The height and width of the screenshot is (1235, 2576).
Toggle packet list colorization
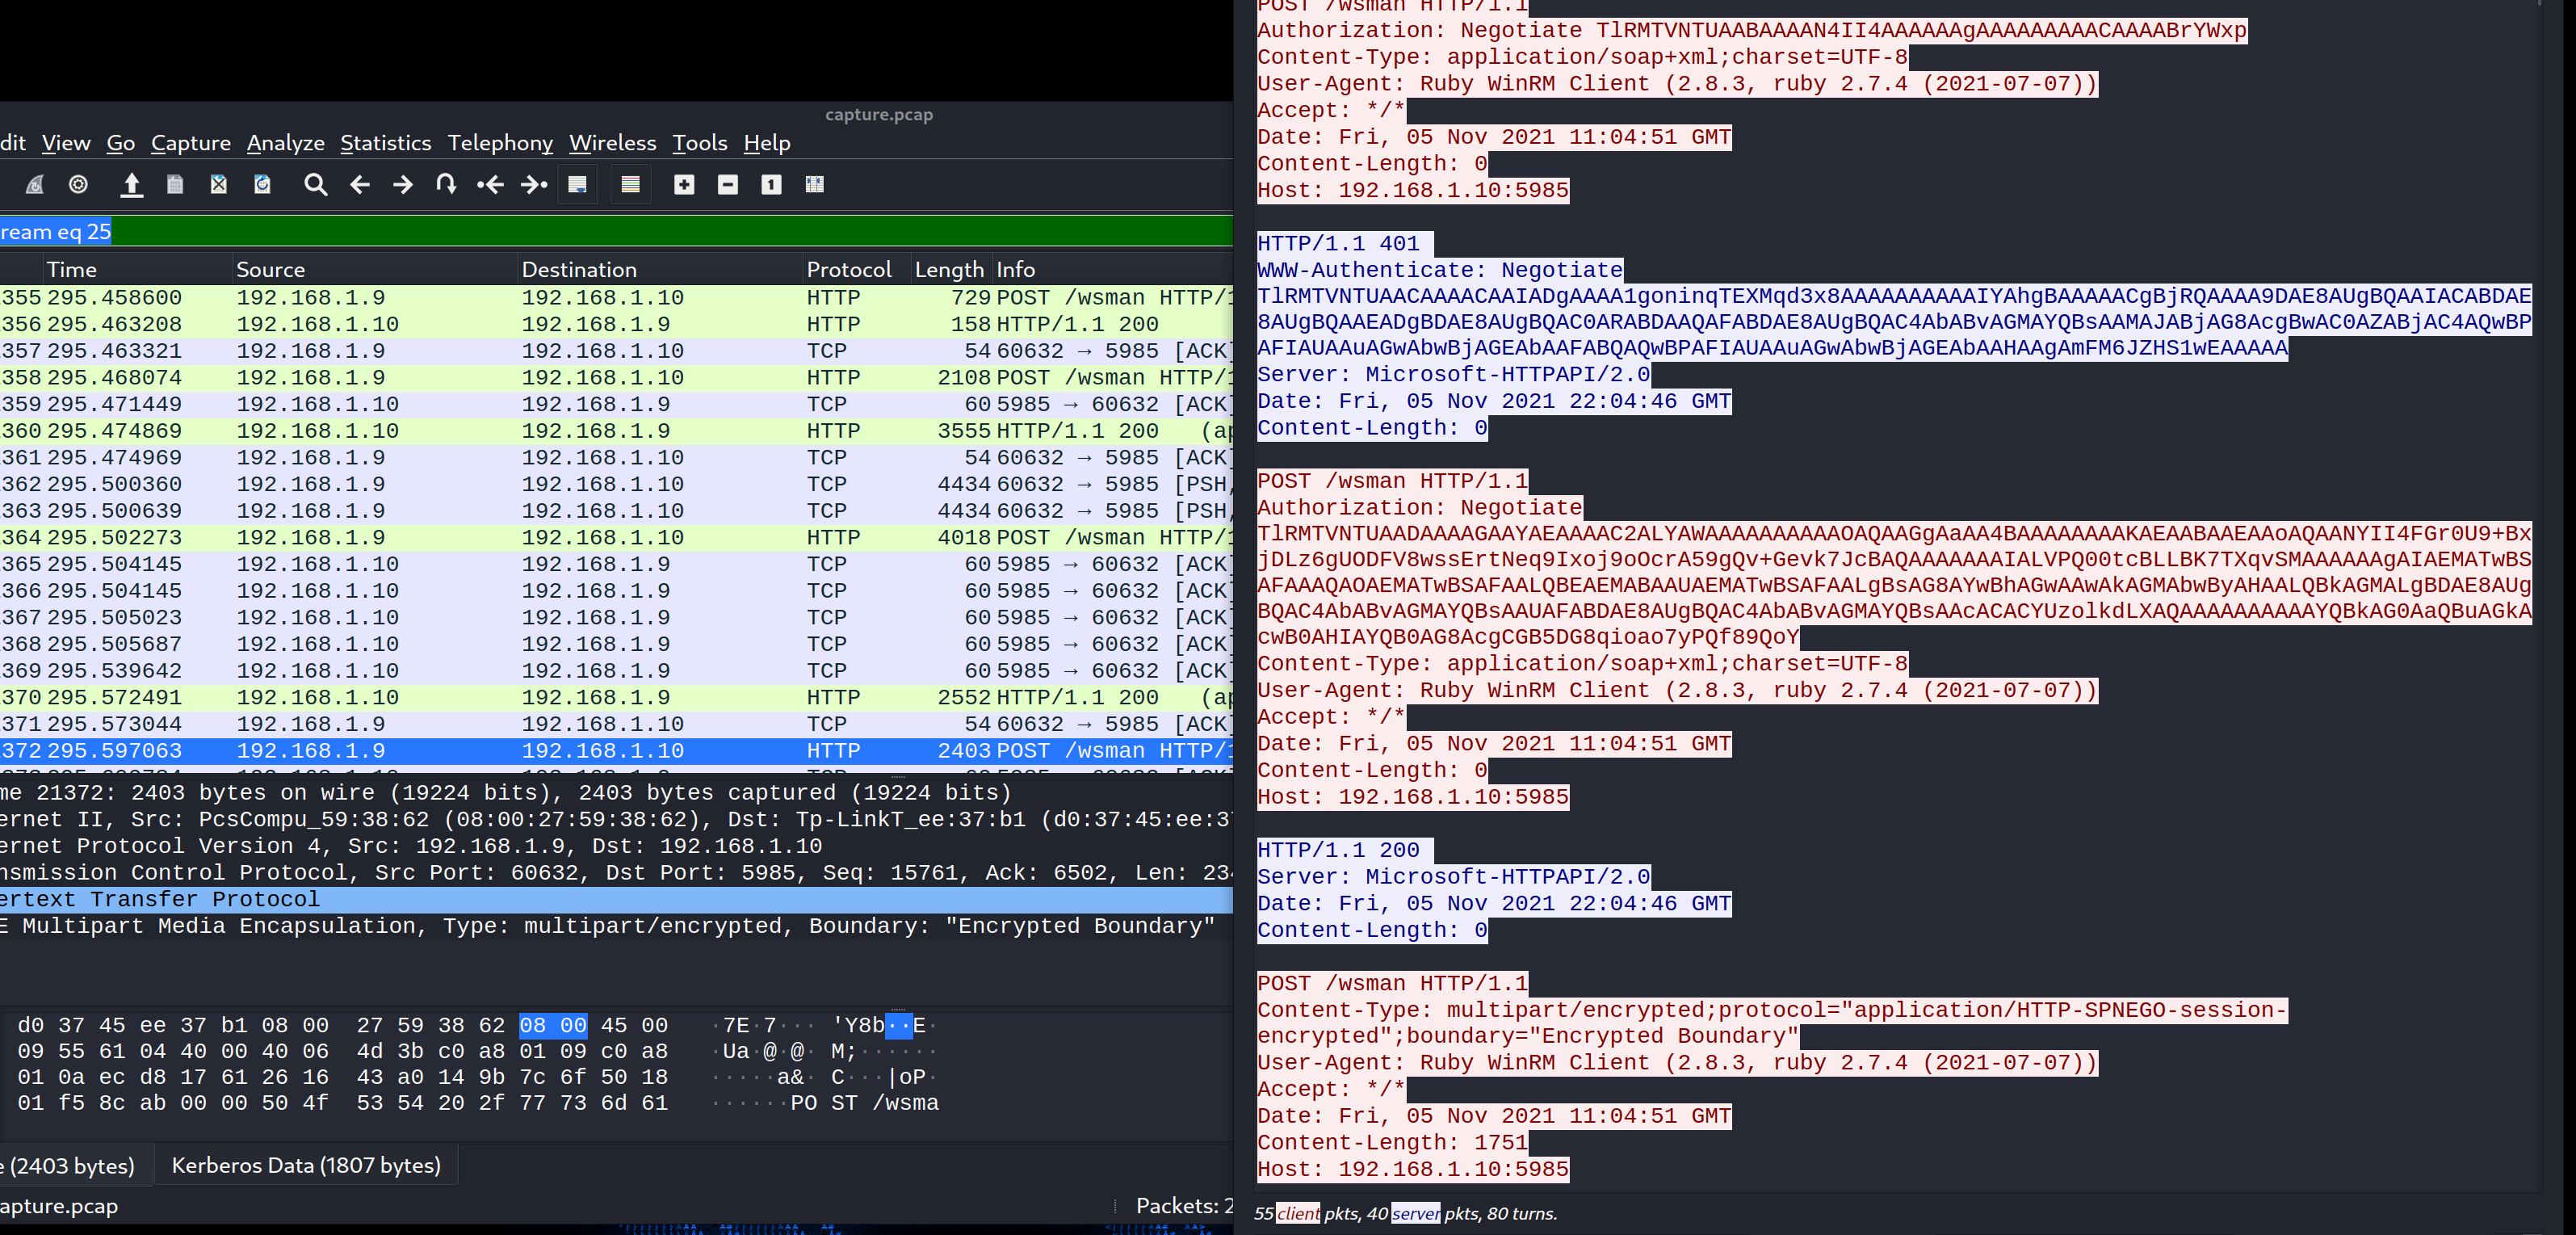630,184
